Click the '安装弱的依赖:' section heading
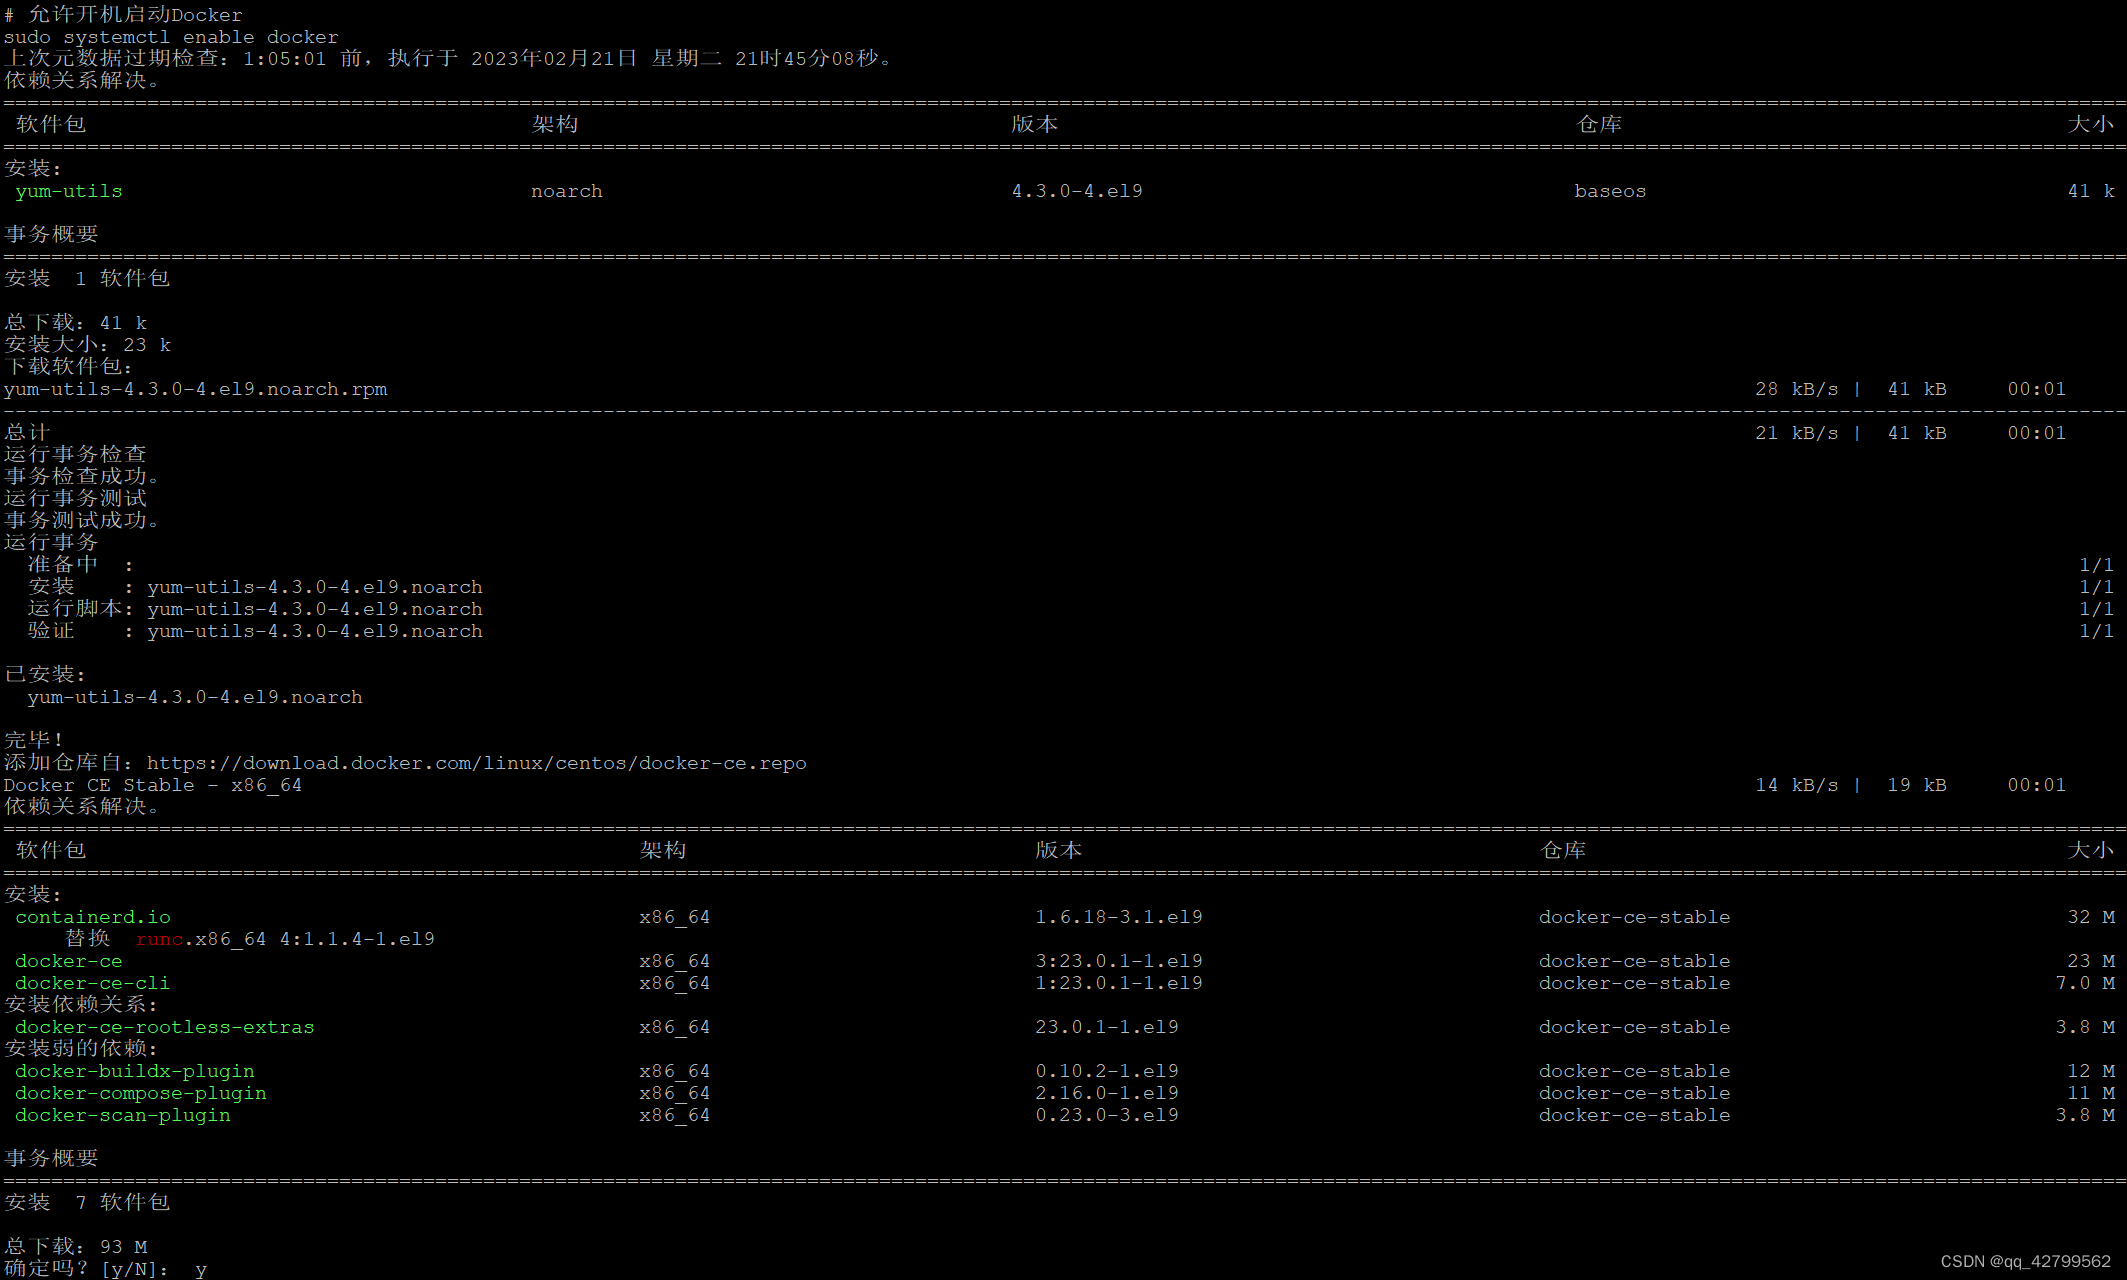Viewport: 2127px width, 1280px height. tap(81, 1049)
